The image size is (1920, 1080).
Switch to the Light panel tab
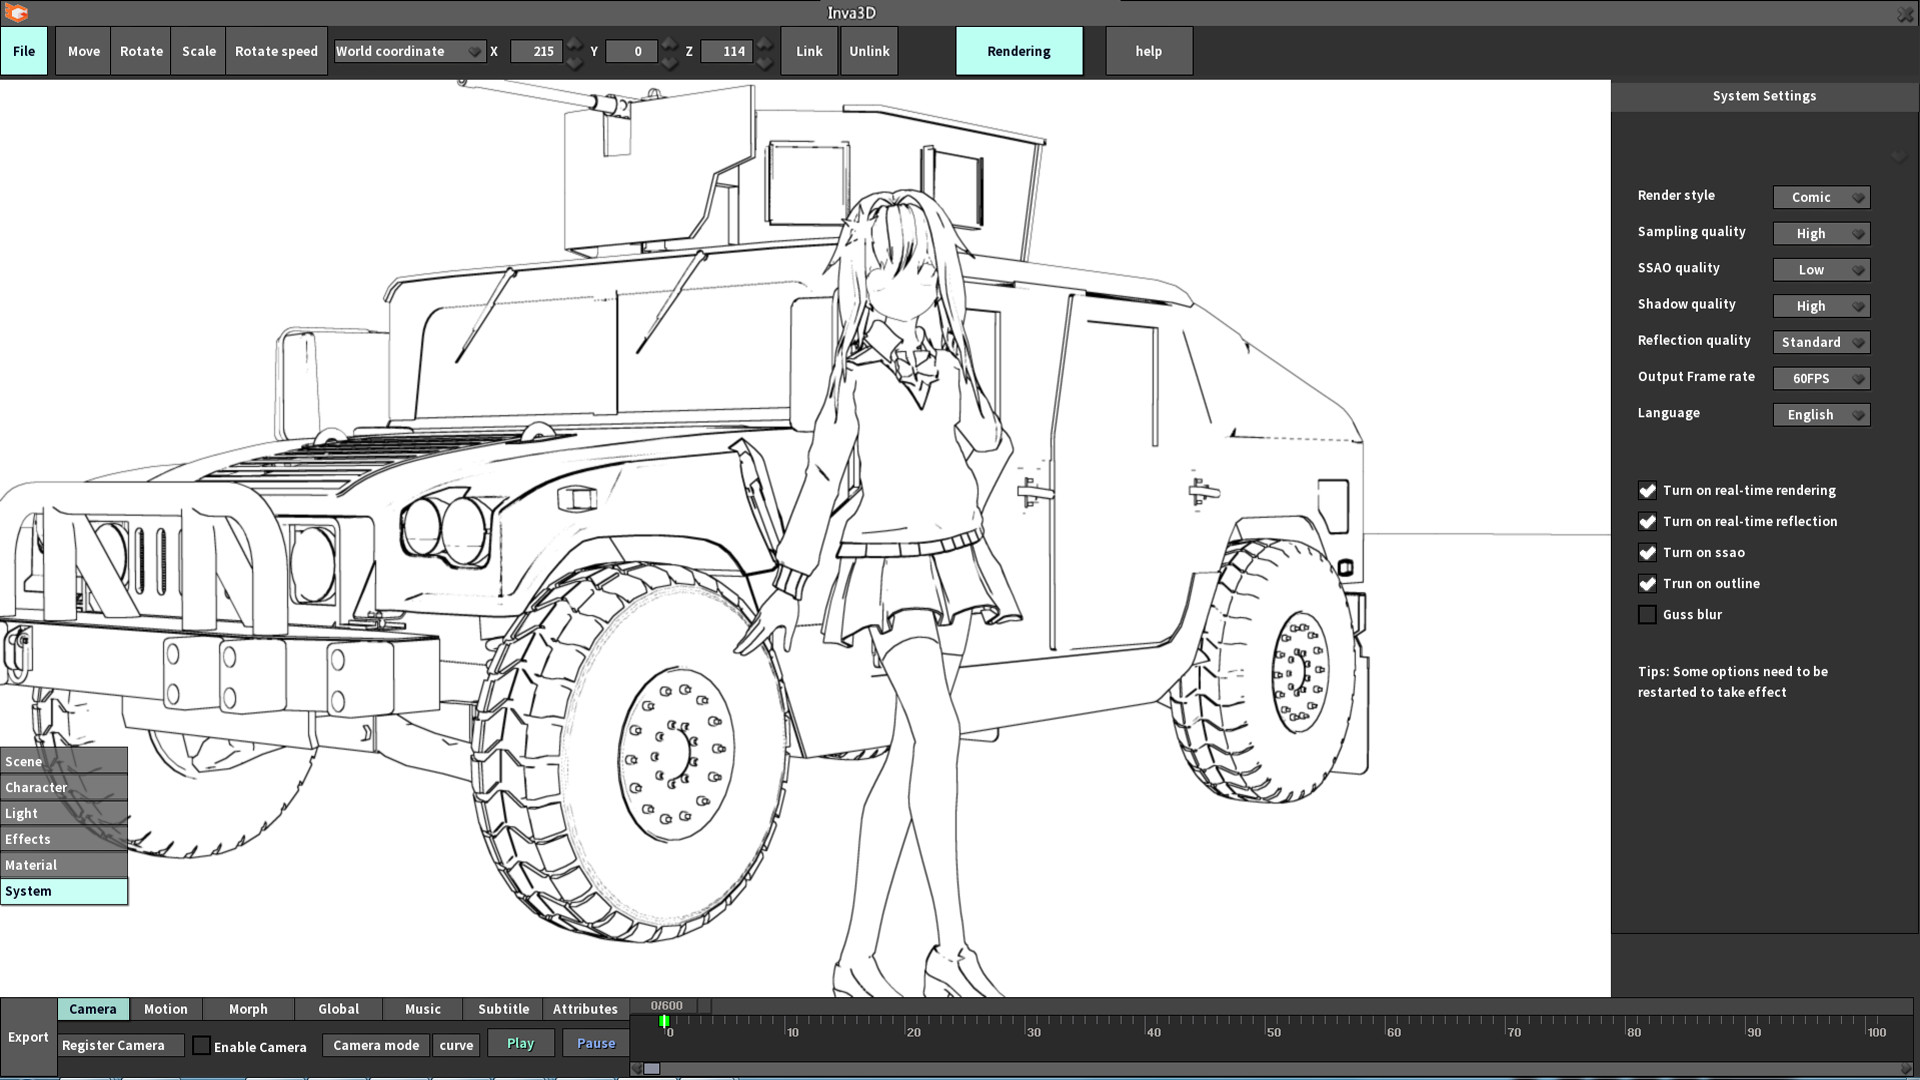[x=64, y=813]
